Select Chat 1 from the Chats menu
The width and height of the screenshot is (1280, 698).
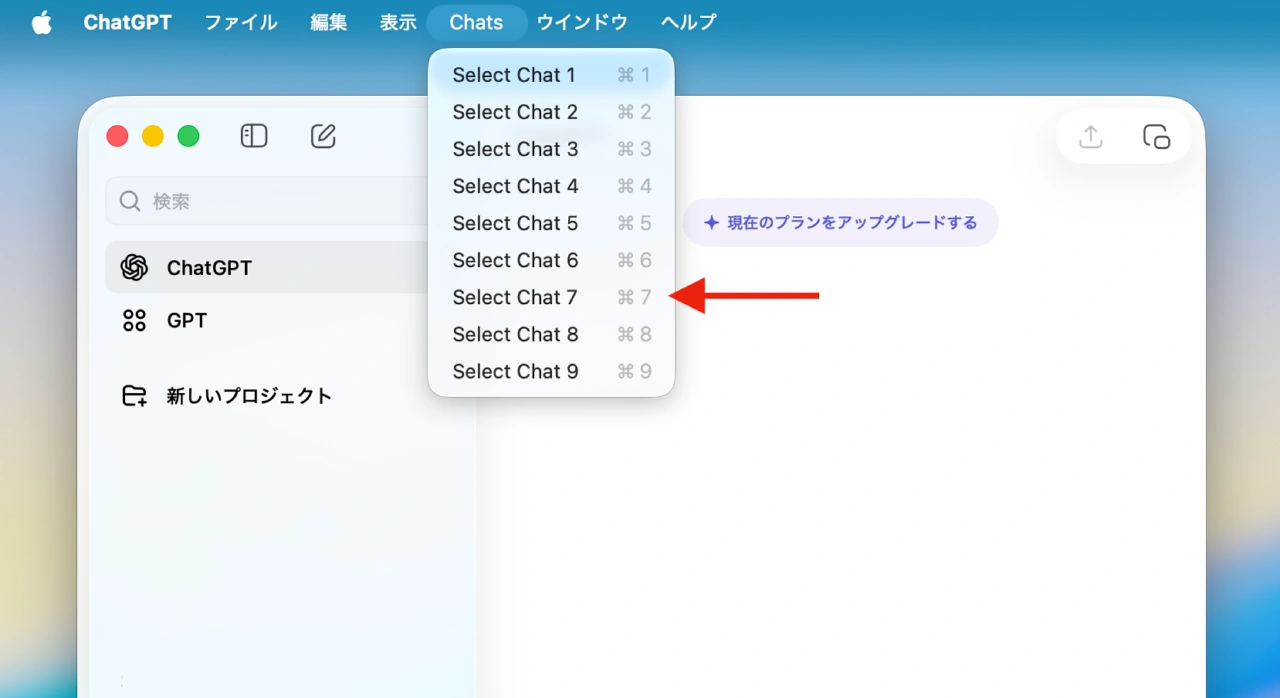tap(514, 74)
